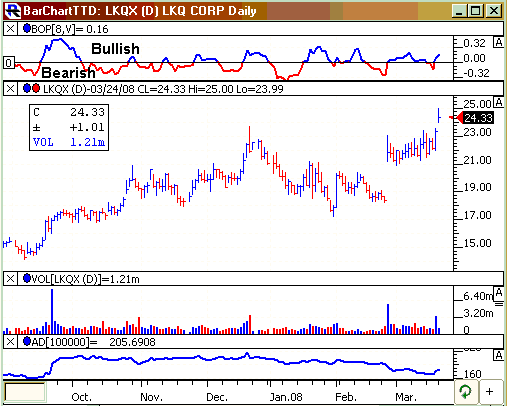
Task: Click the -0.32 value on BOP scale
Action: pos(476,73)
